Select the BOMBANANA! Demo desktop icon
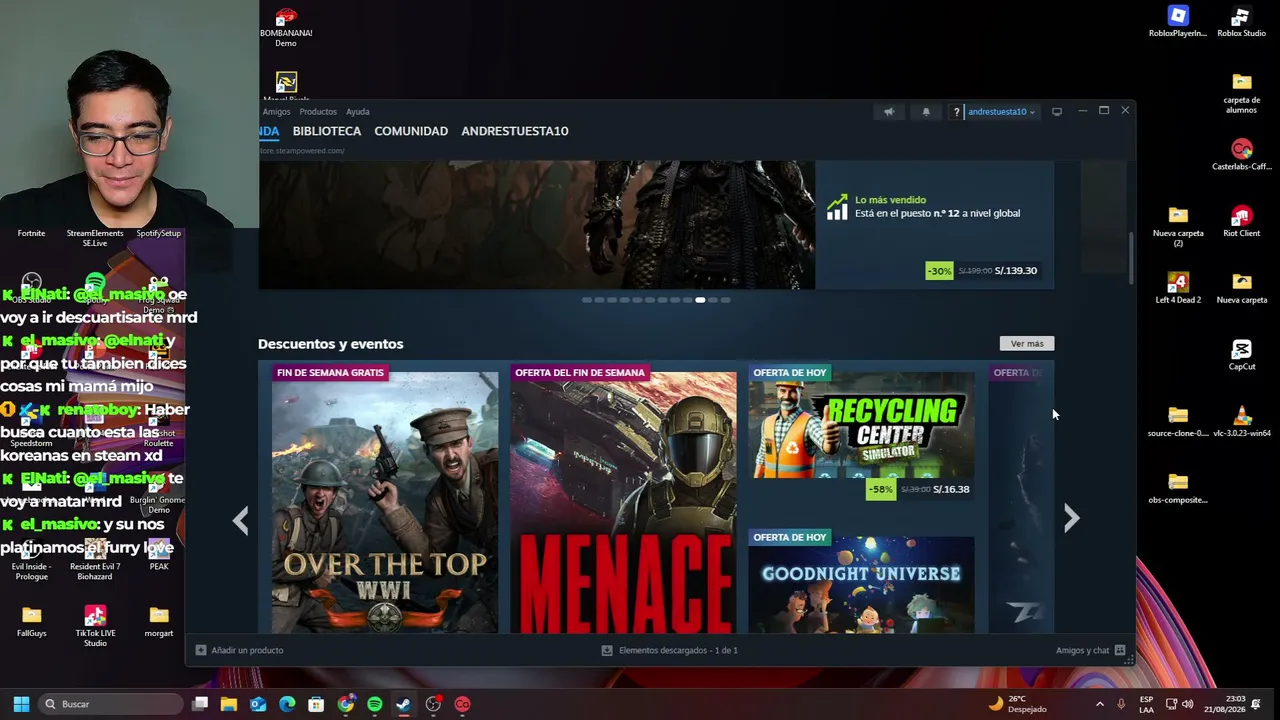This screenshot has height=720, width=1280. pos(286,27)
